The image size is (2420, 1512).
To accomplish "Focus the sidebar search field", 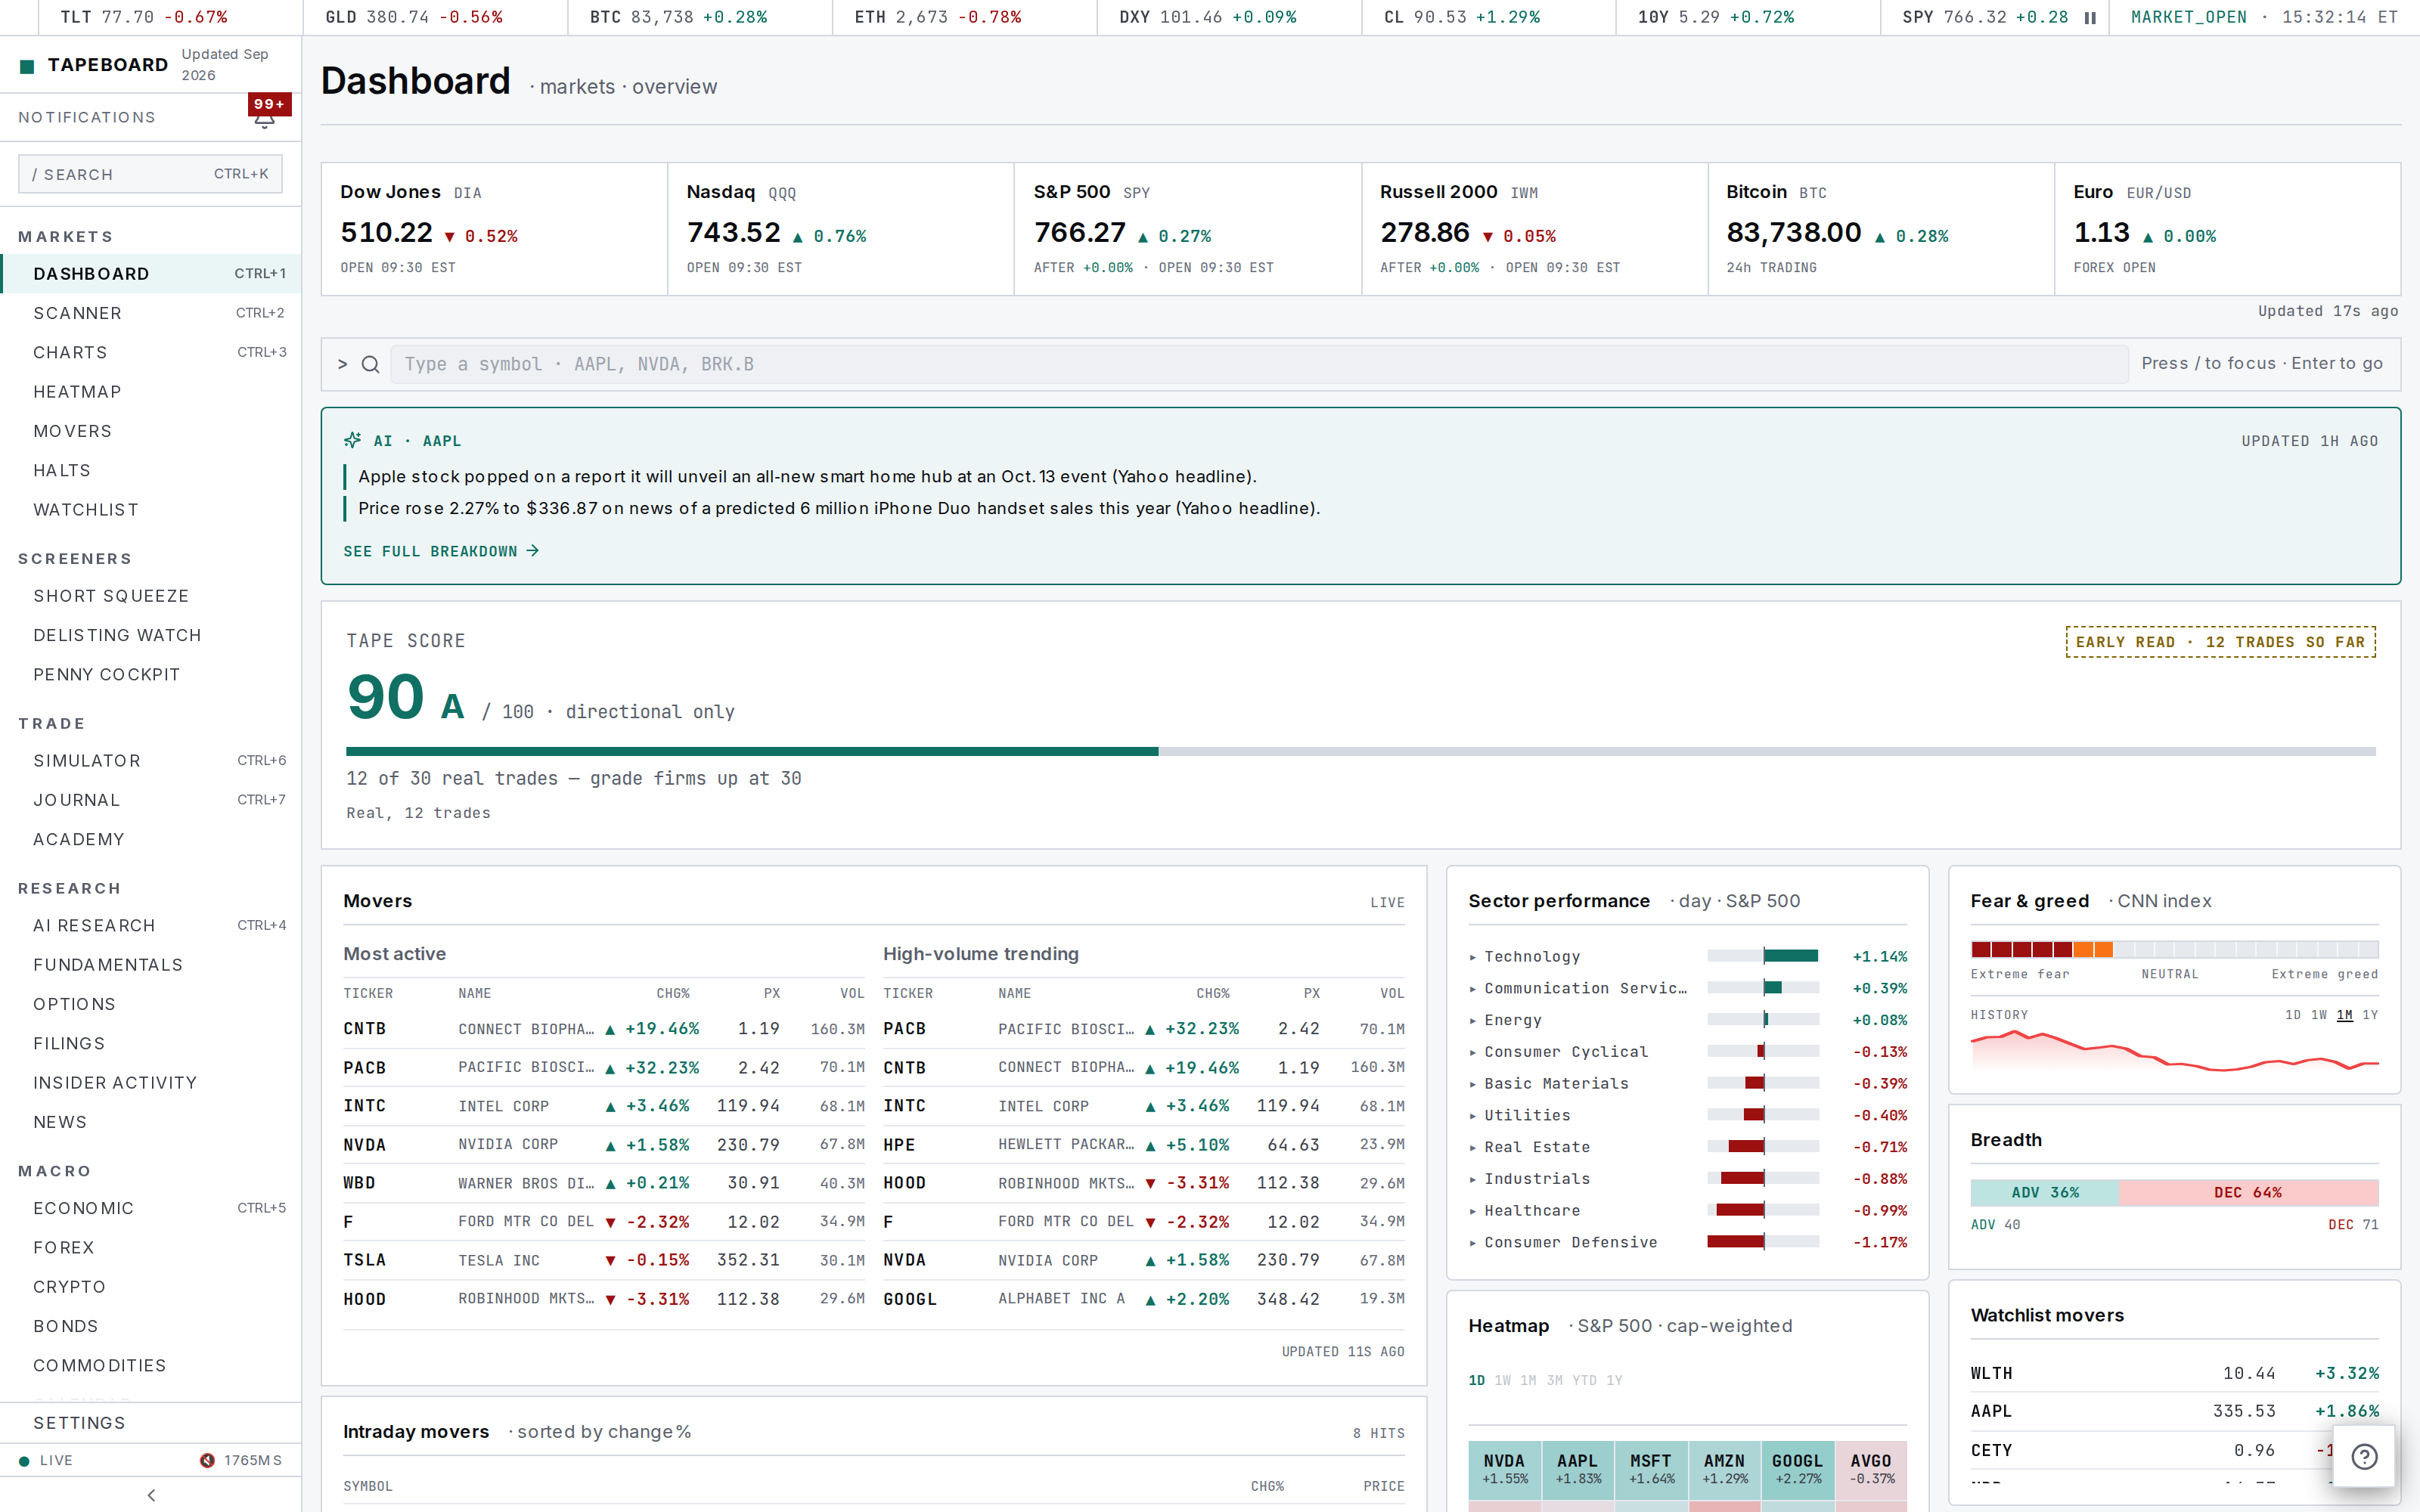I will [x=150, y=174].
